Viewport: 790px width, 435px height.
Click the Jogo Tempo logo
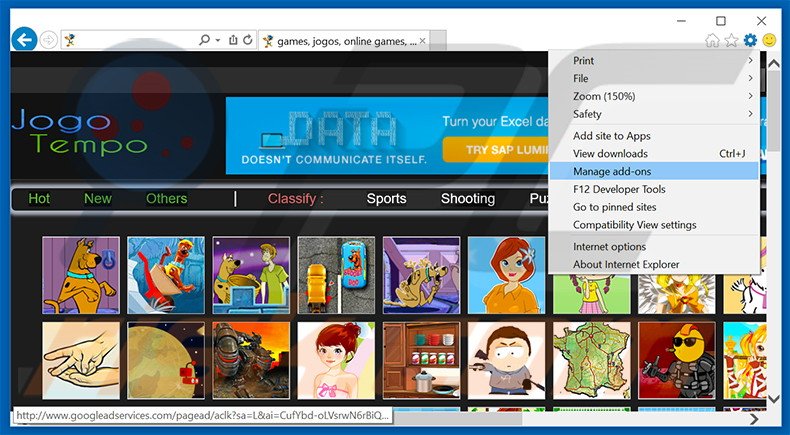[x=80, y=132]
